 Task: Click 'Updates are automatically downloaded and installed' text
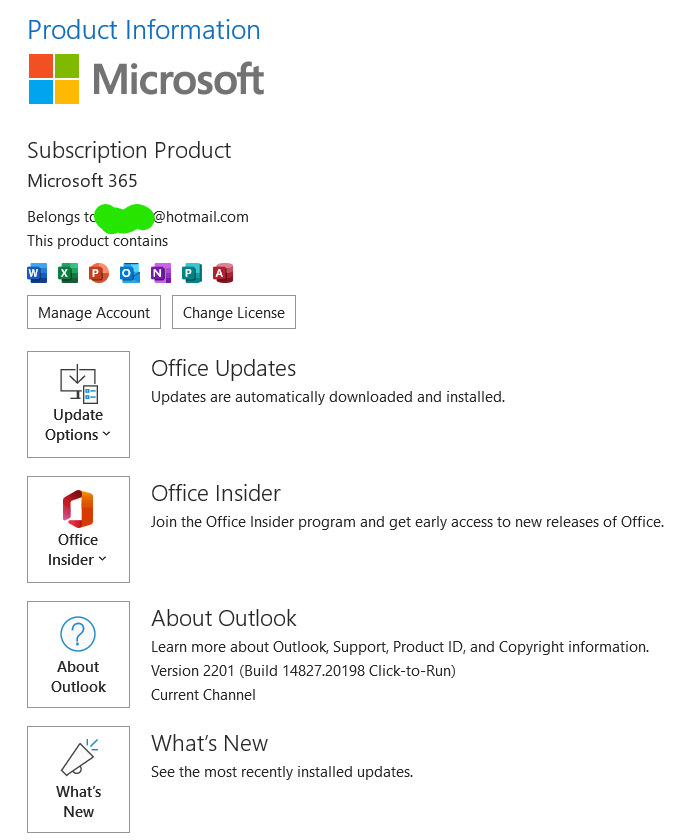(x=328, y=397)
